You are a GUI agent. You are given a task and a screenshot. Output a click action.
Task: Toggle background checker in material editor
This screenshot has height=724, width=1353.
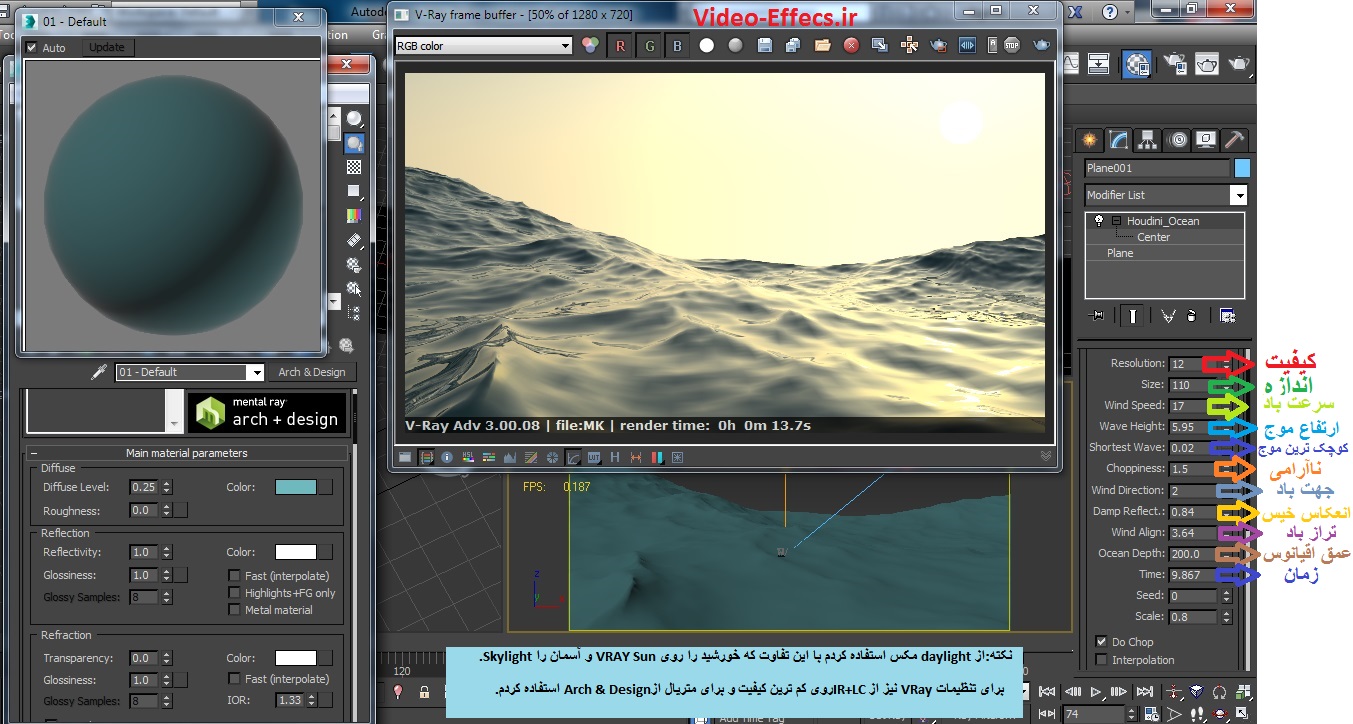coord(354,166)
